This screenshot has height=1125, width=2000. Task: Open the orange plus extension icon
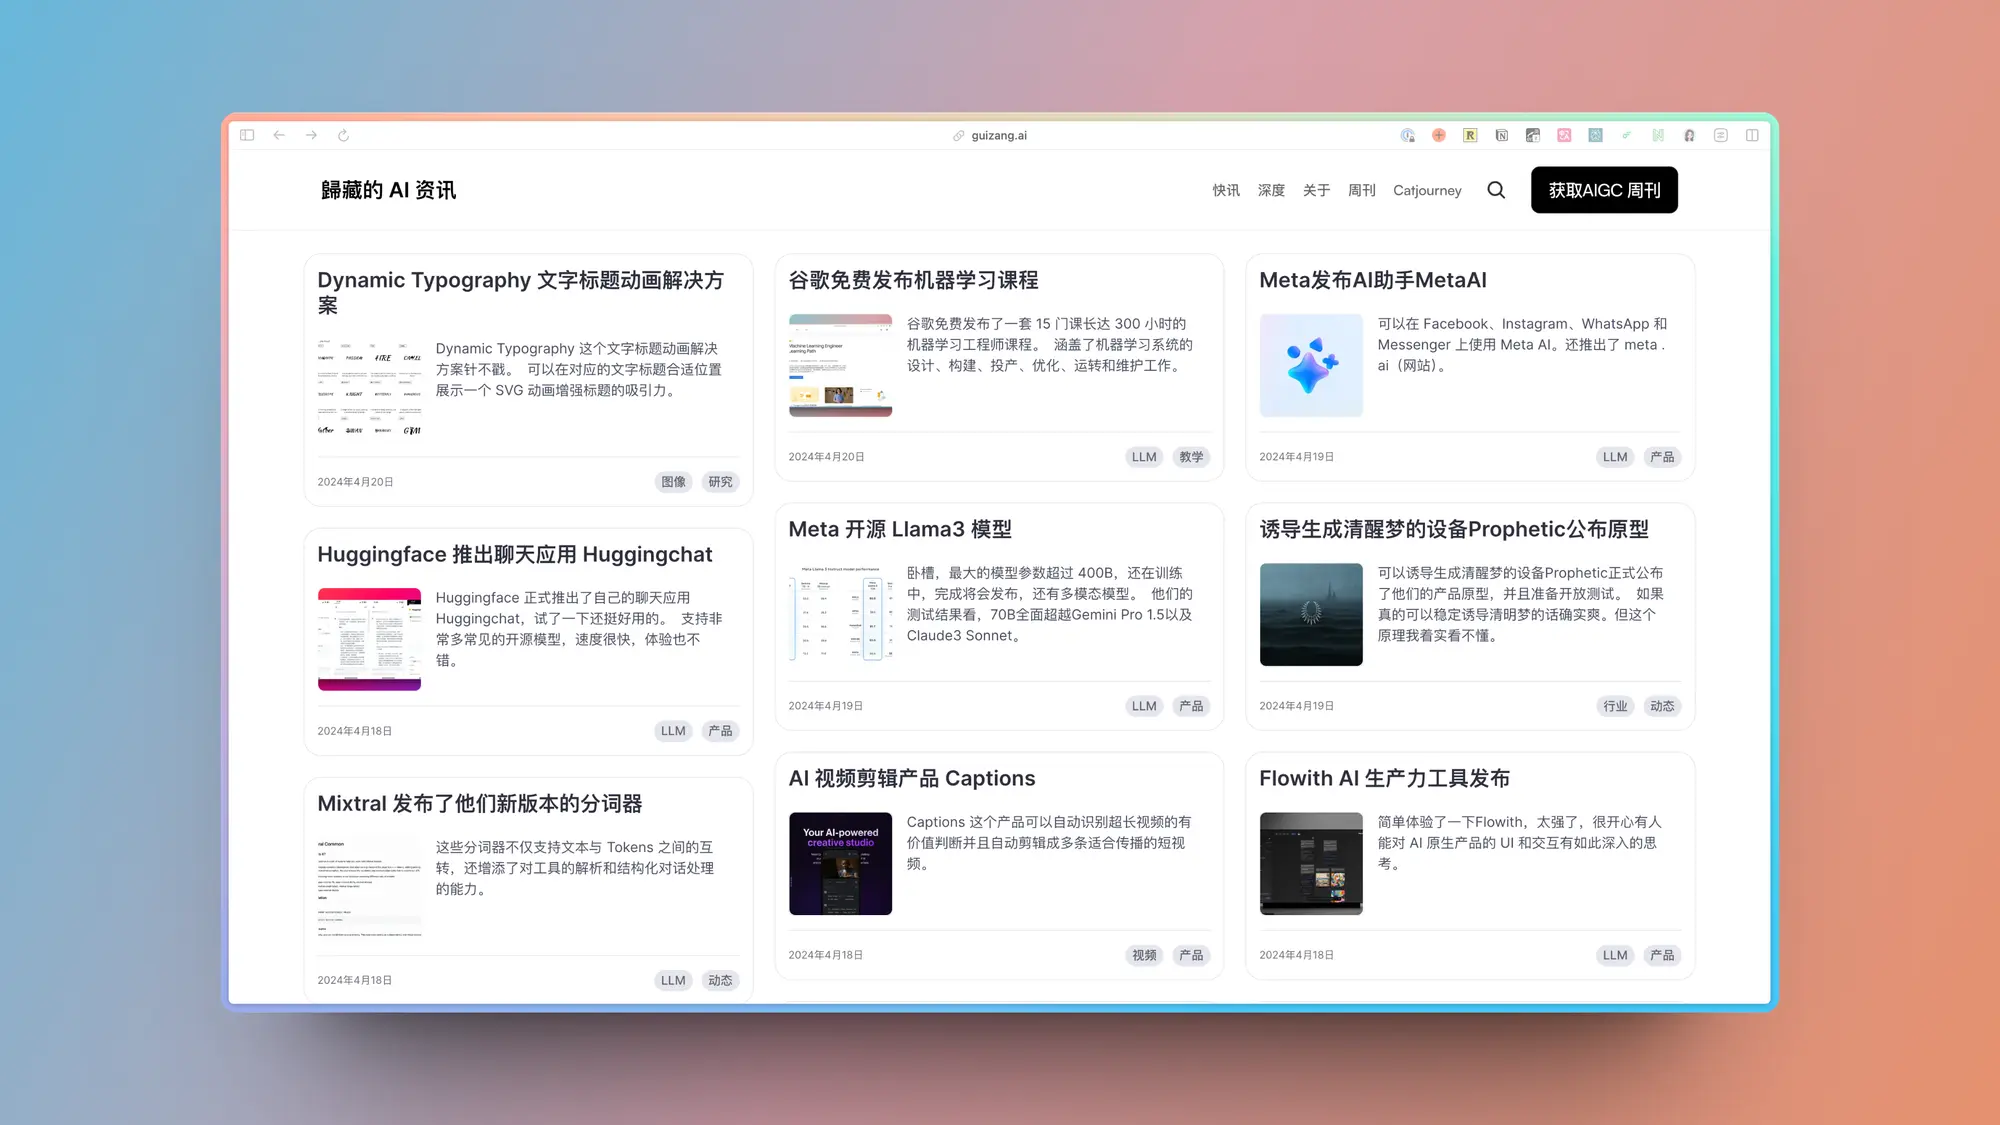[x=1438, y=135]
